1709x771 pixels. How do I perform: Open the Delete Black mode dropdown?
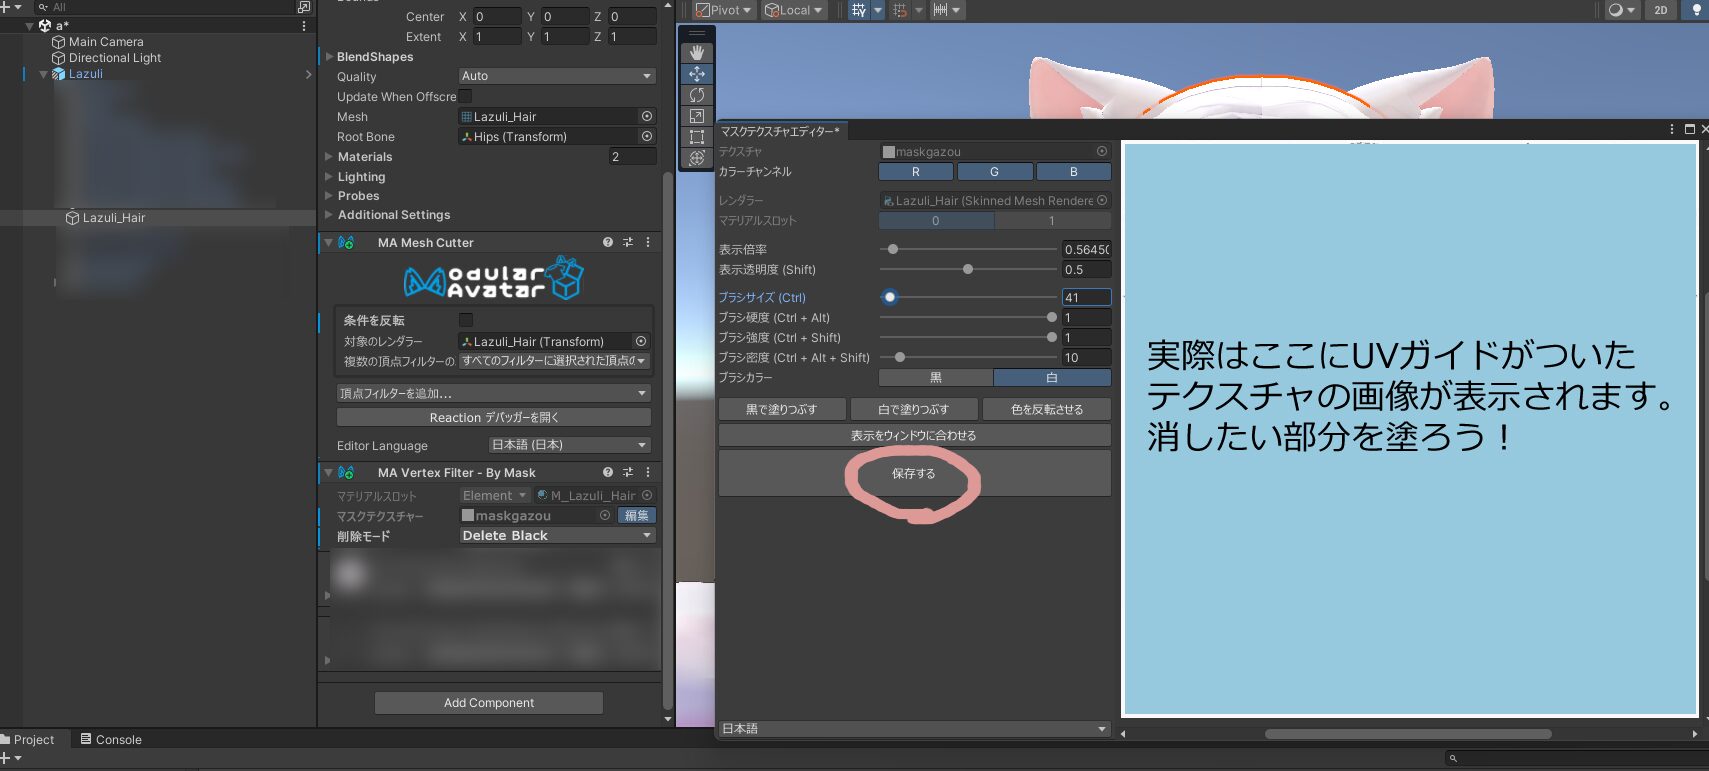coord(556,536)
